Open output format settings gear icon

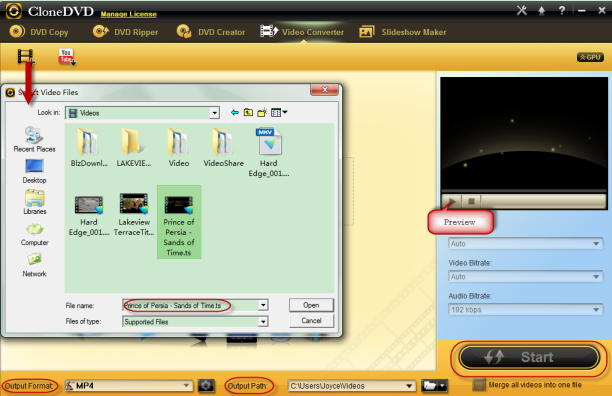tap(206, 386)
